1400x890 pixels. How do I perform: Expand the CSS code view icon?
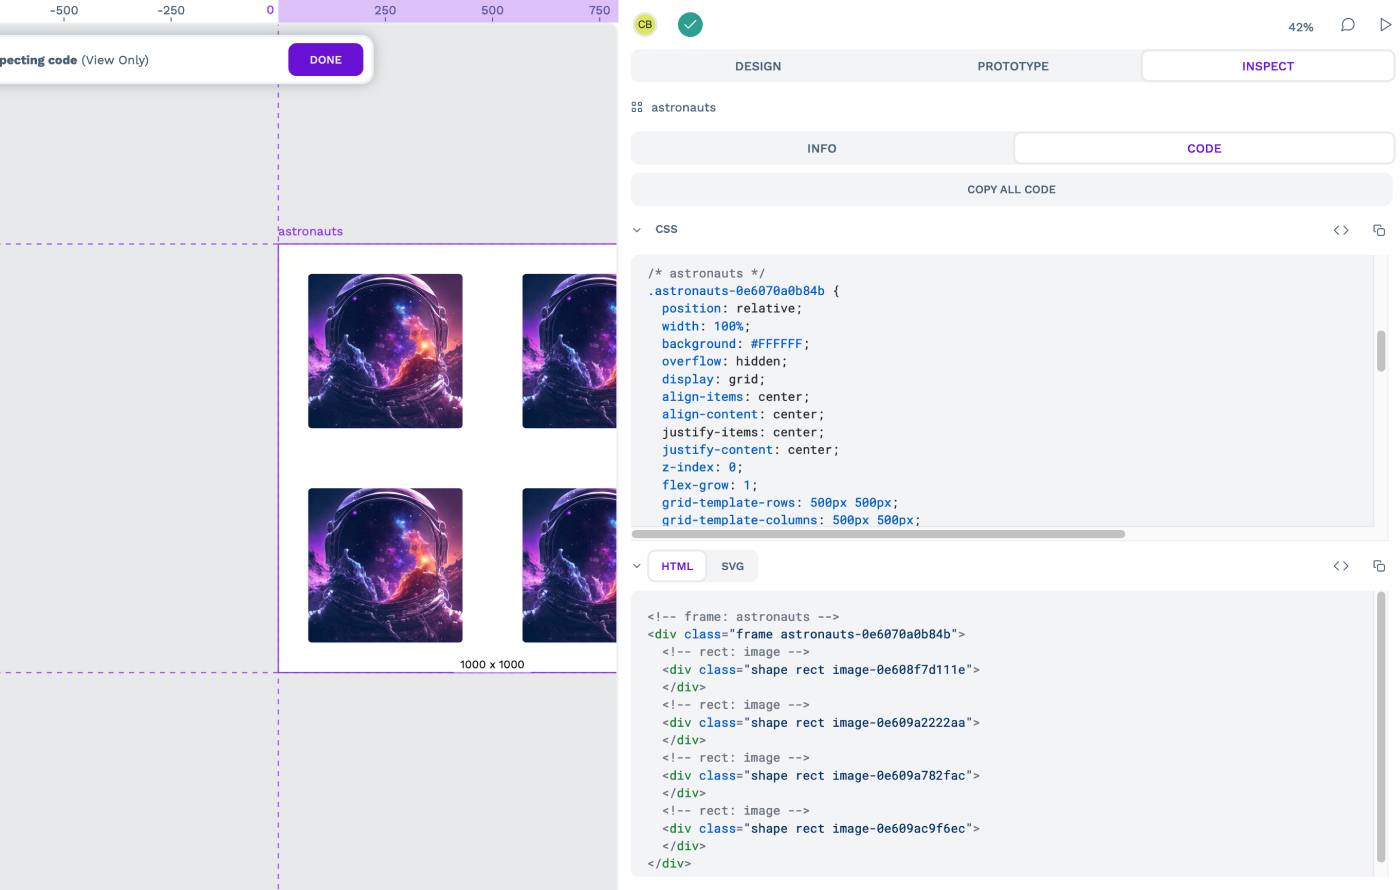[x=1341, y=230]
